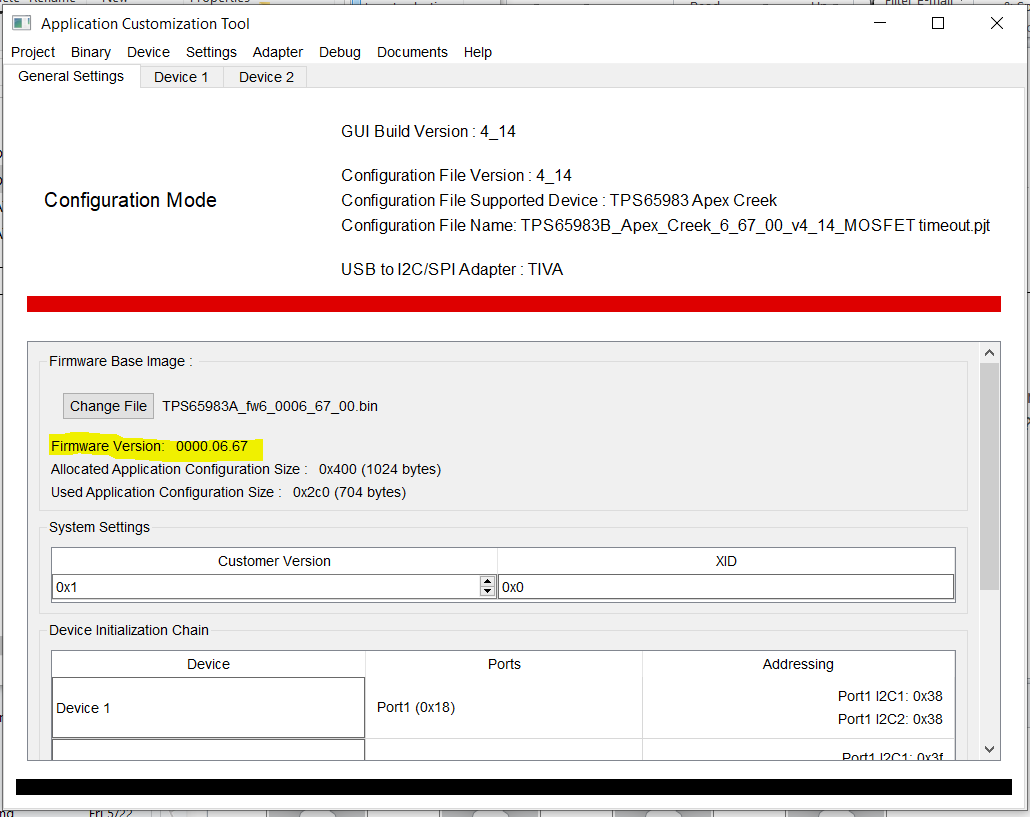This screenshot has height=817, width=1030.
Task: Open the Adapter menu
Action: coord(278,52)
